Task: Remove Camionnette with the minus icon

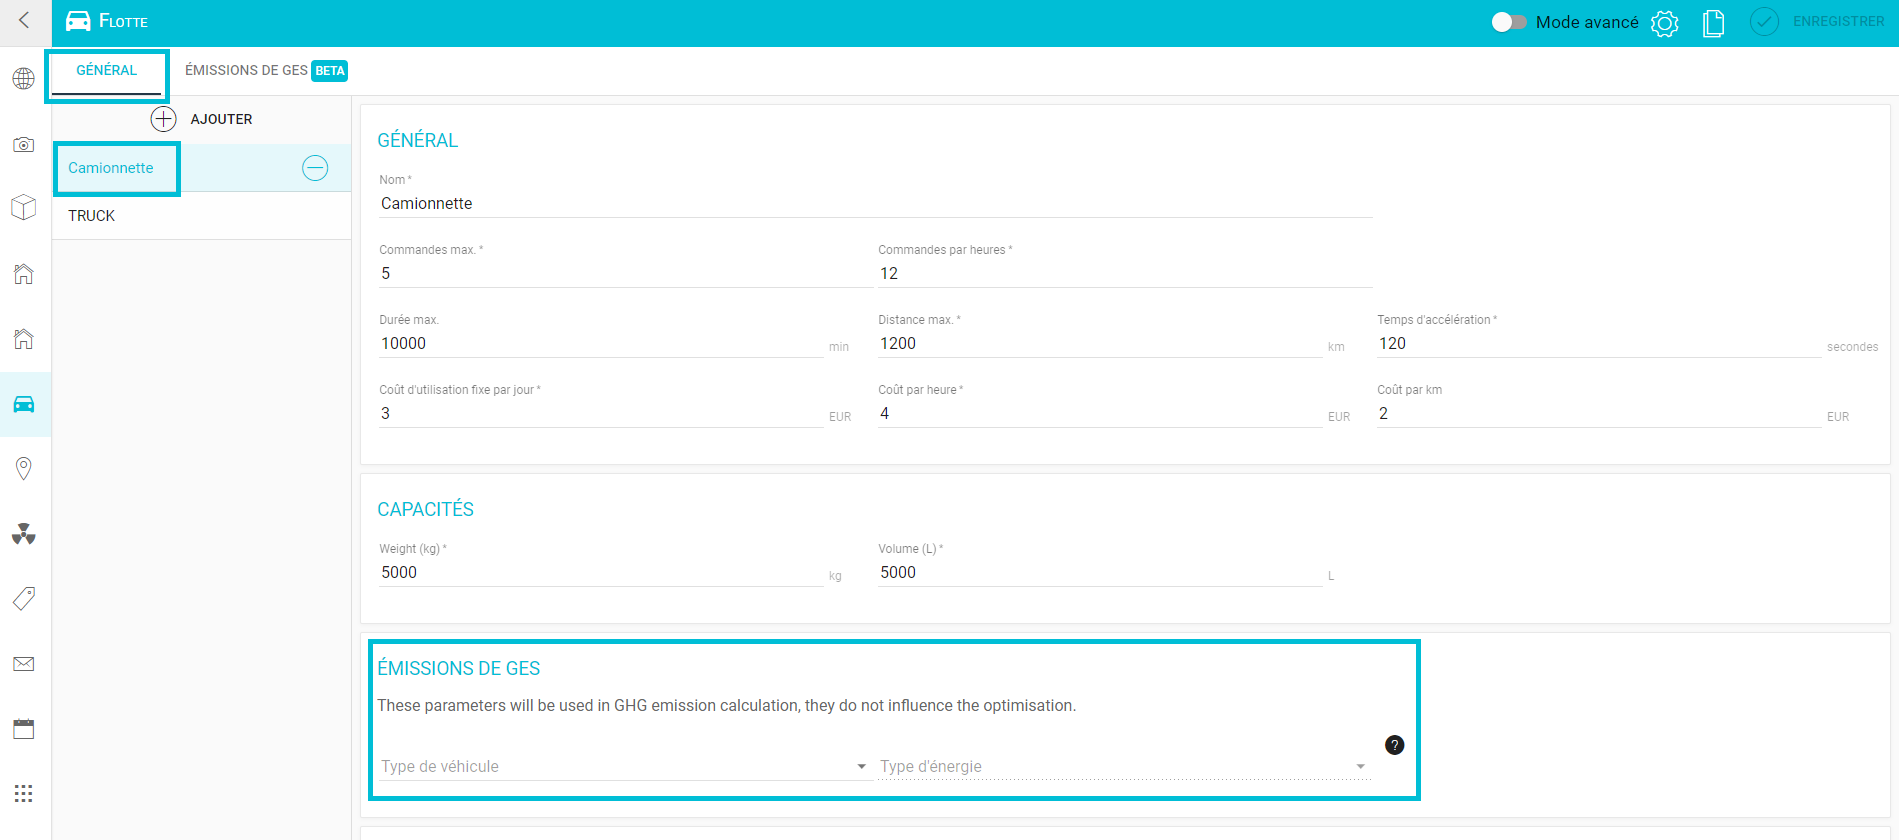Action: [x=315, y=168]
